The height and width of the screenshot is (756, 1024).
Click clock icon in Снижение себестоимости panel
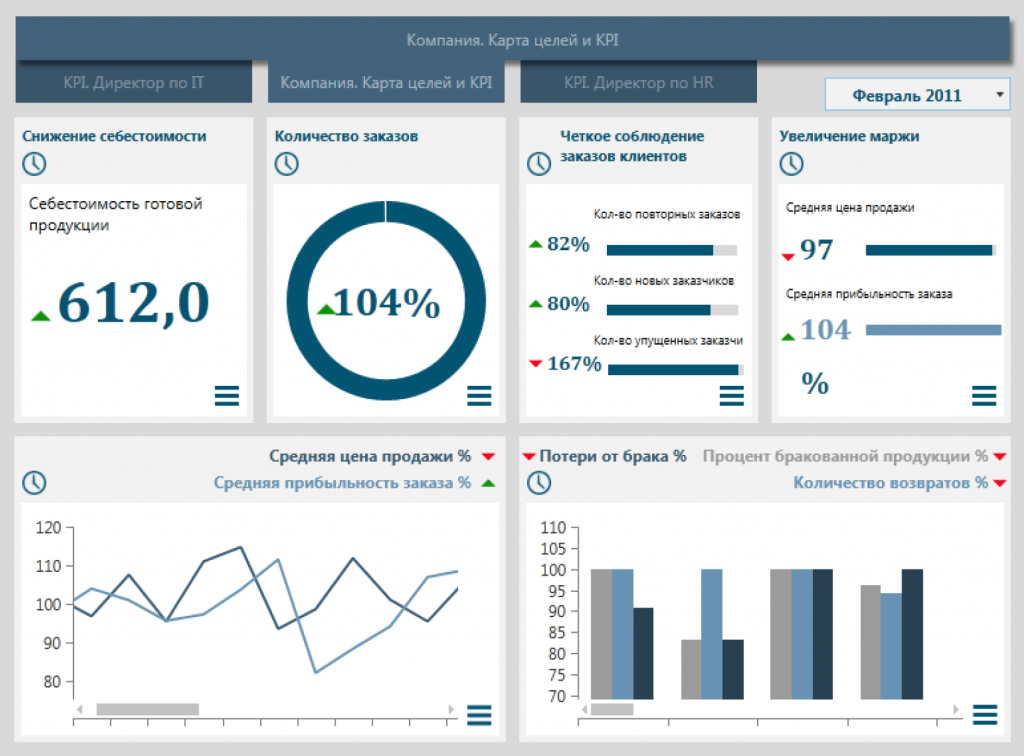(x=35, y=163)
